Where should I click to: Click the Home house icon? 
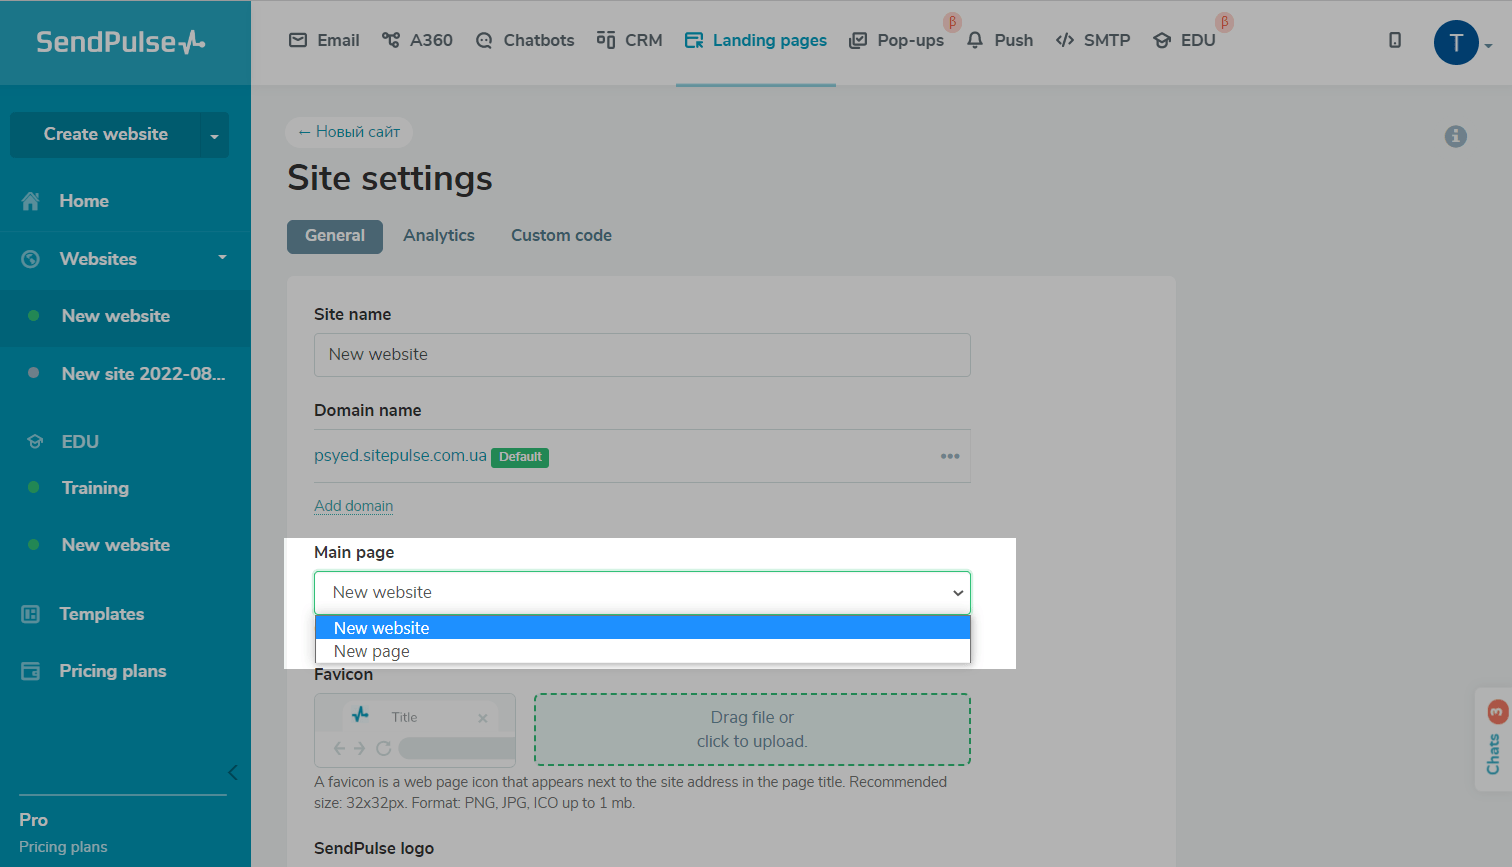[31, 201]
